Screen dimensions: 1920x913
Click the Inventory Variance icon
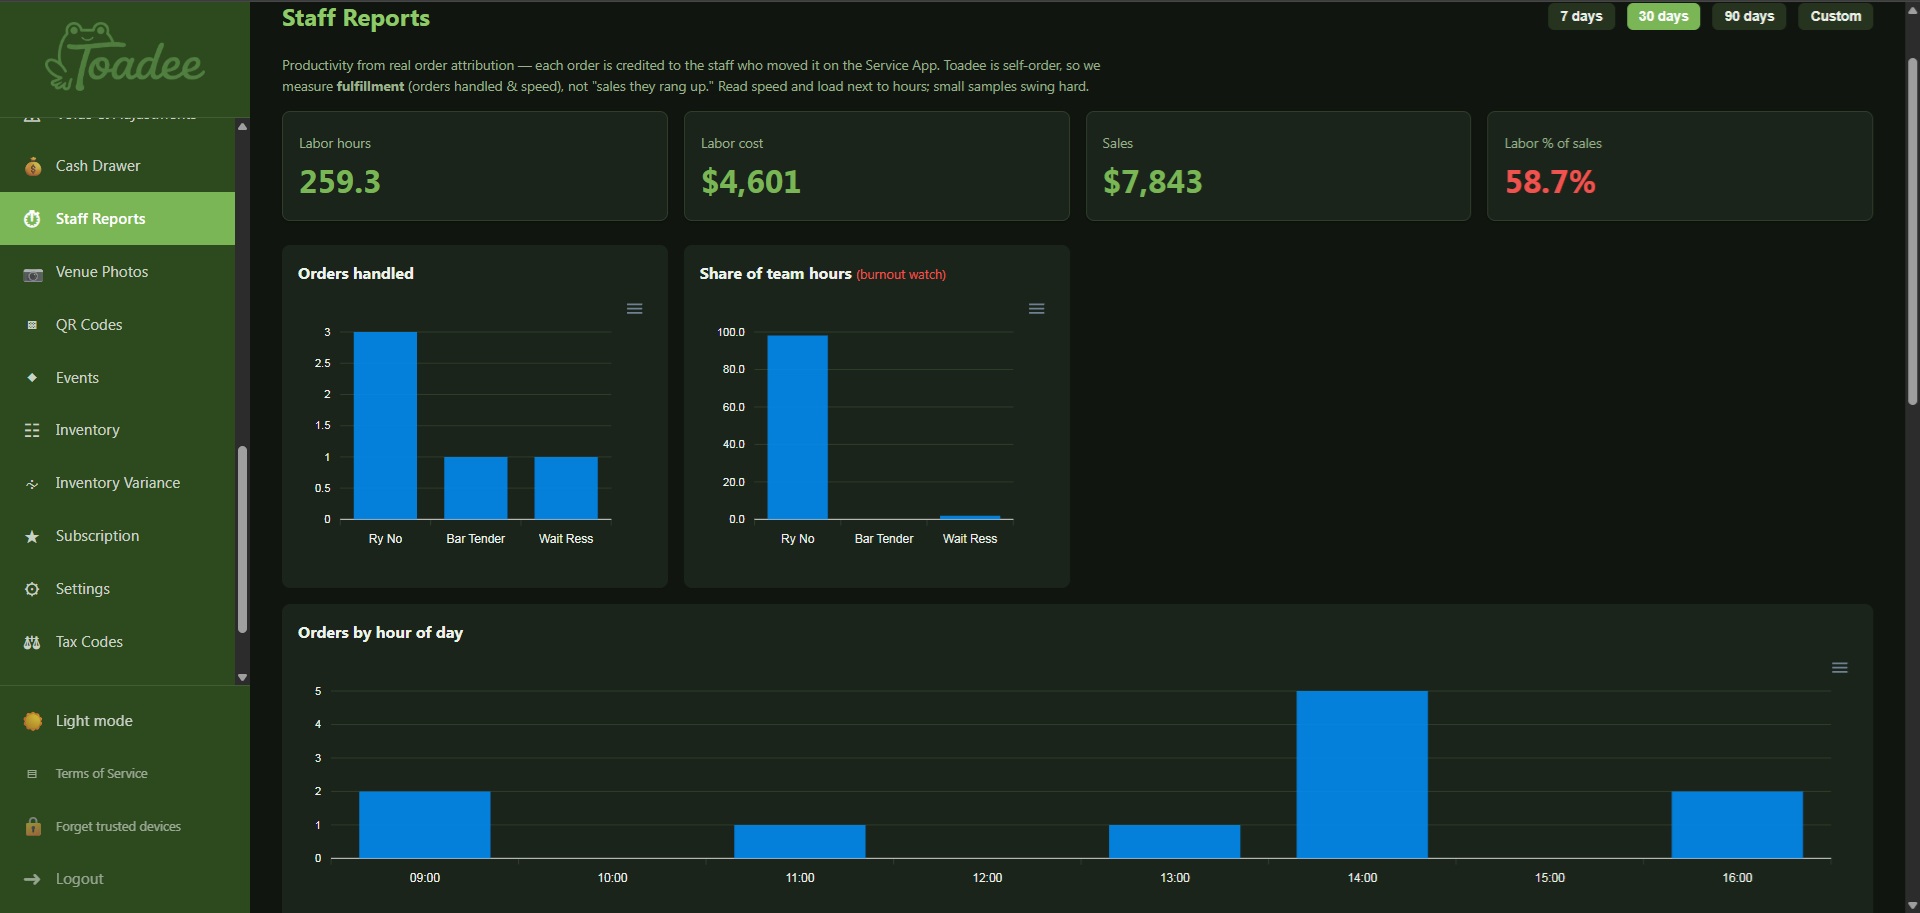pyautogui.click(x=32, y=484)
